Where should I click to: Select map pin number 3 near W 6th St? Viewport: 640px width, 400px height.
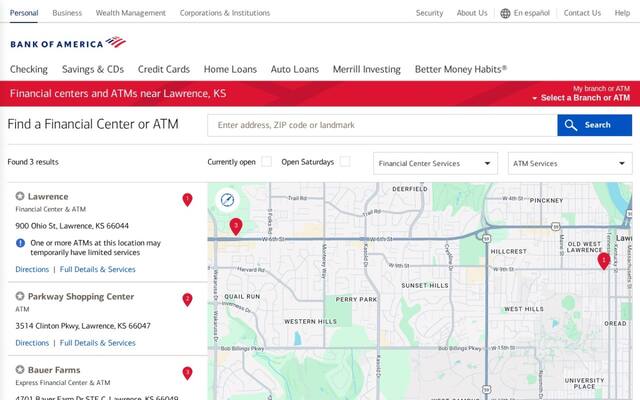pyautogui.click(x=236, y=227)
